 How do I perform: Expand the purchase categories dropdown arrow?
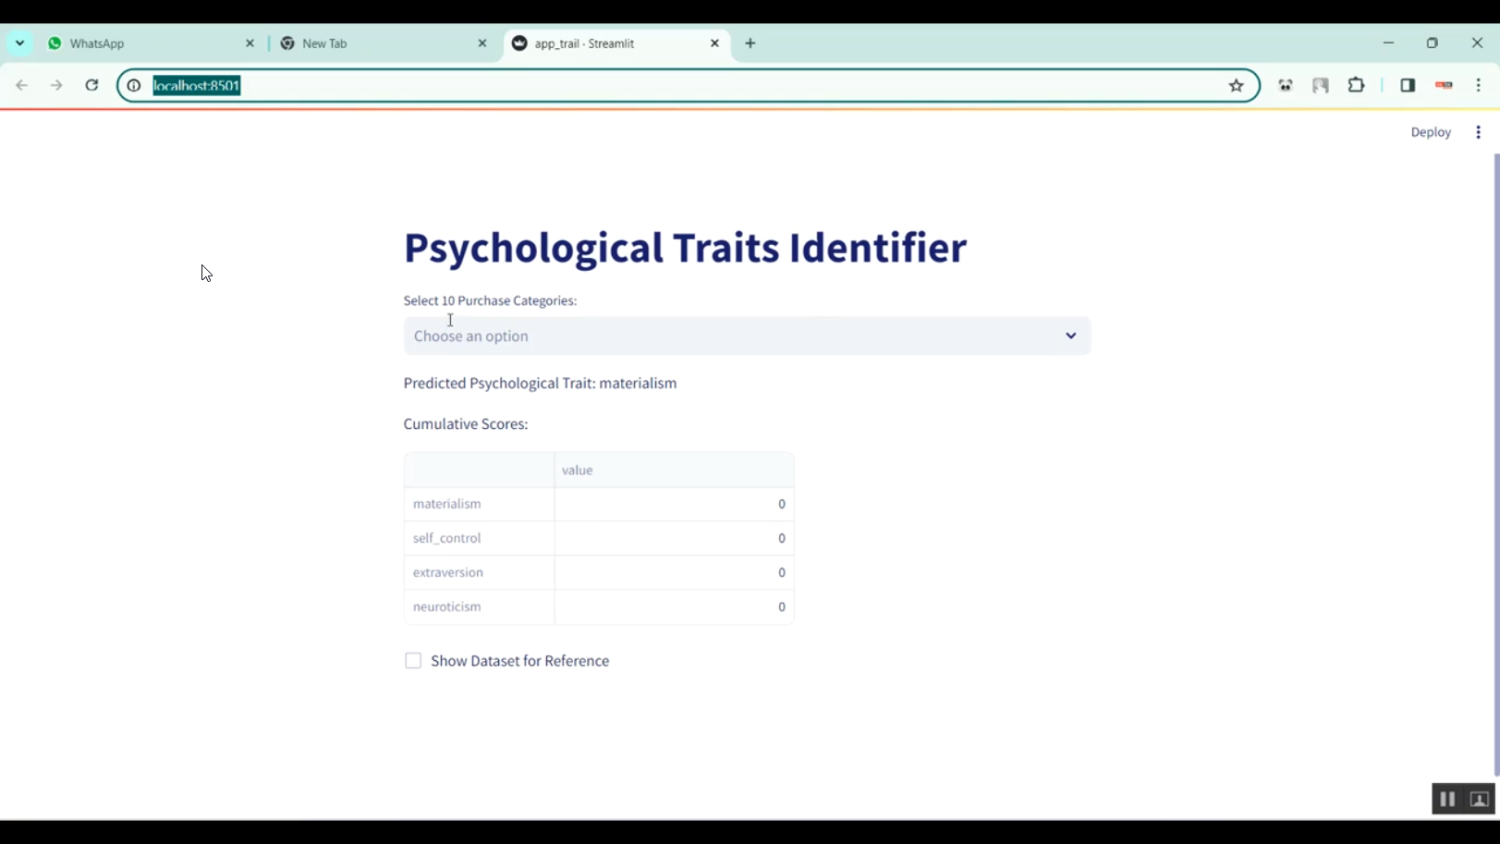coord(1070,336)
